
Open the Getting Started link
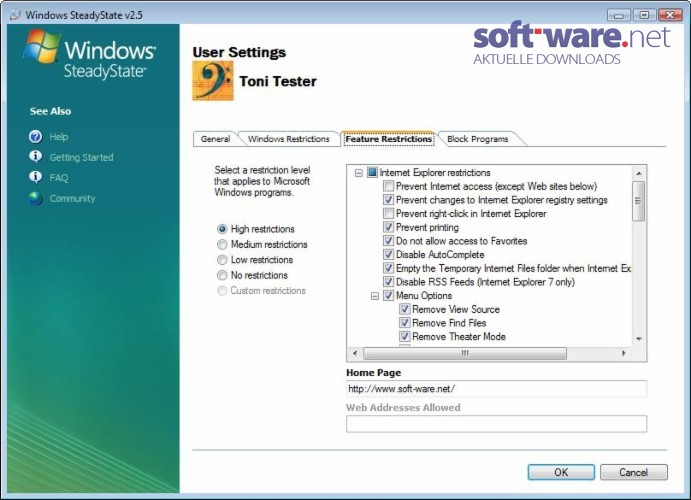pyautogui.click(x=82, y=157)
